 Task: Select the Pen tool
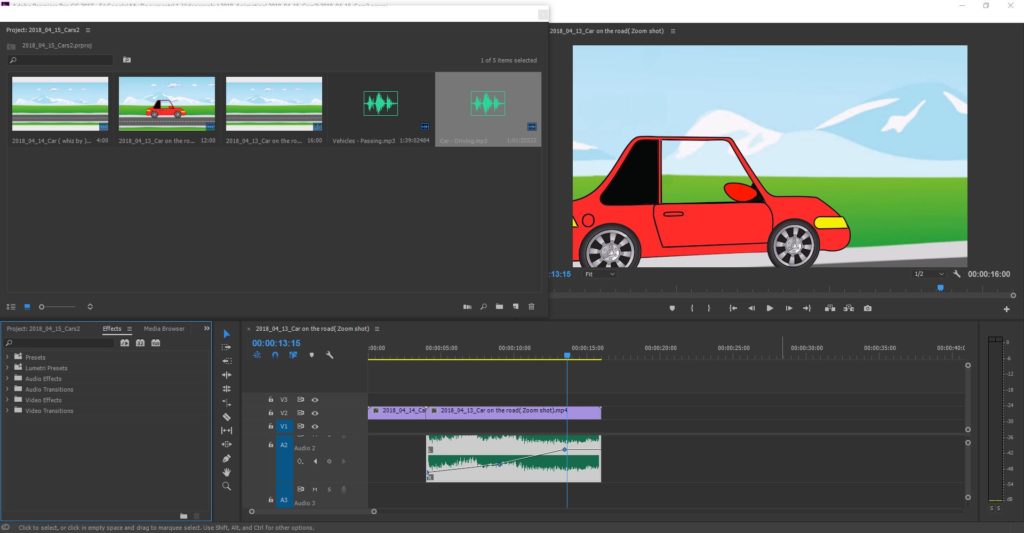pyautogui.click(x=227, y=458)
